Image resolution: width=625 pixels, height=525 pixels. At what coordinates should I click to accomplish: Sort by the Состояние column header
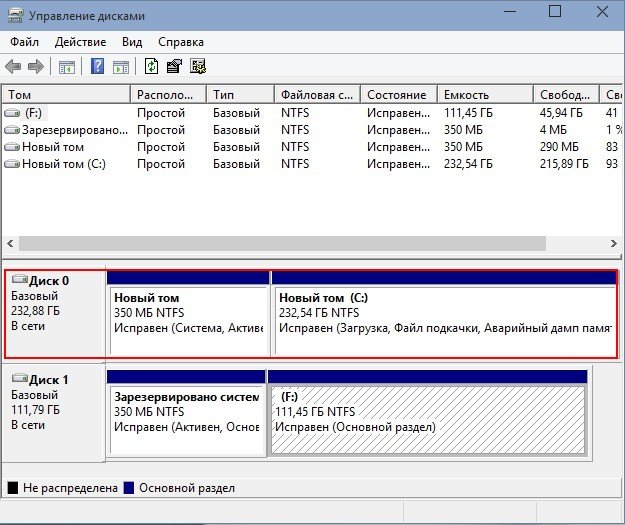(399, 95)
